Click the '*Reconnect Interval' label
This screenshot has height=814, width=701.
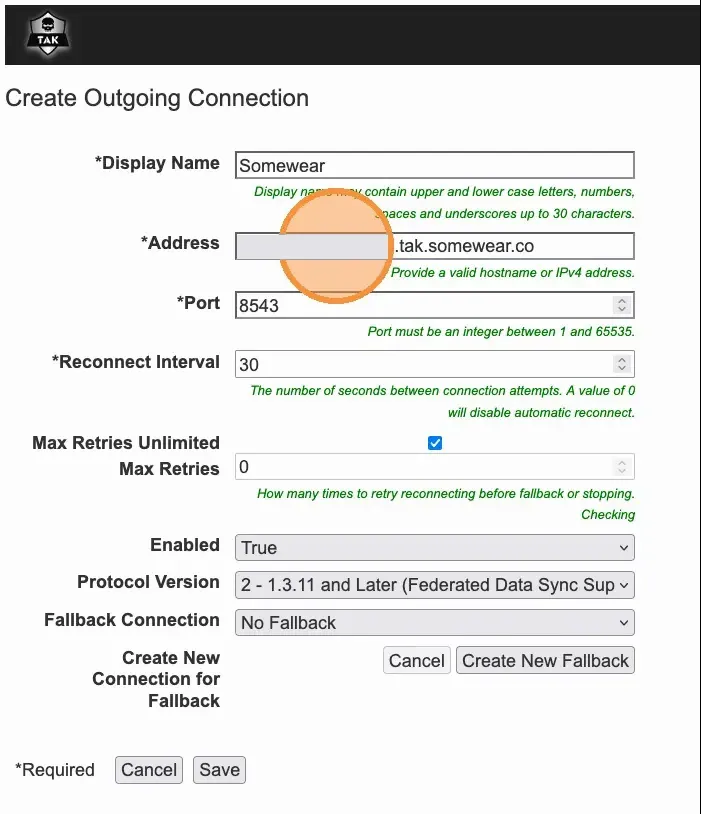[136, 362]
